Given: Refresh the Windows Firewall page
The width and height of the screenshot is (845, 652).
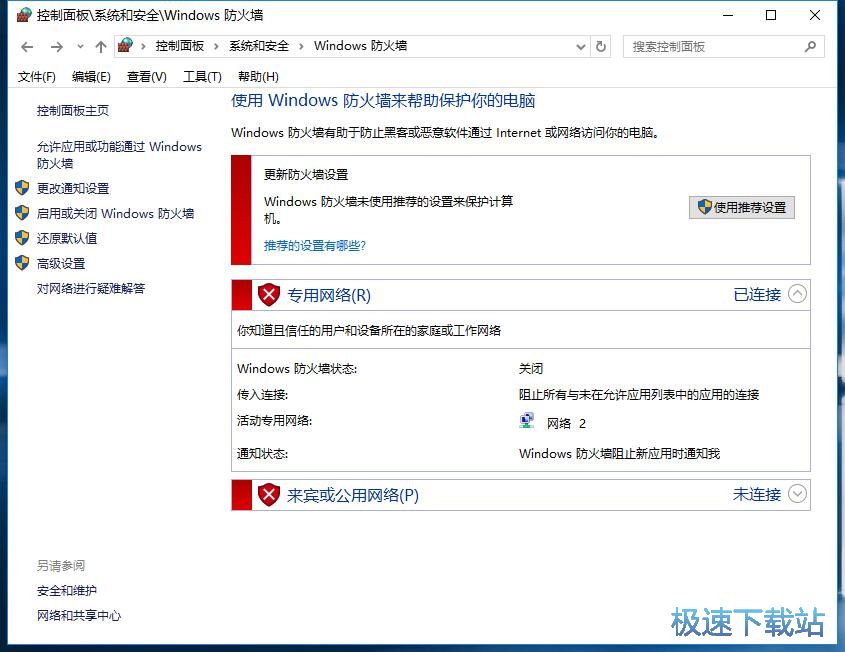Looking at the screenshot, I should click(601, 47).
